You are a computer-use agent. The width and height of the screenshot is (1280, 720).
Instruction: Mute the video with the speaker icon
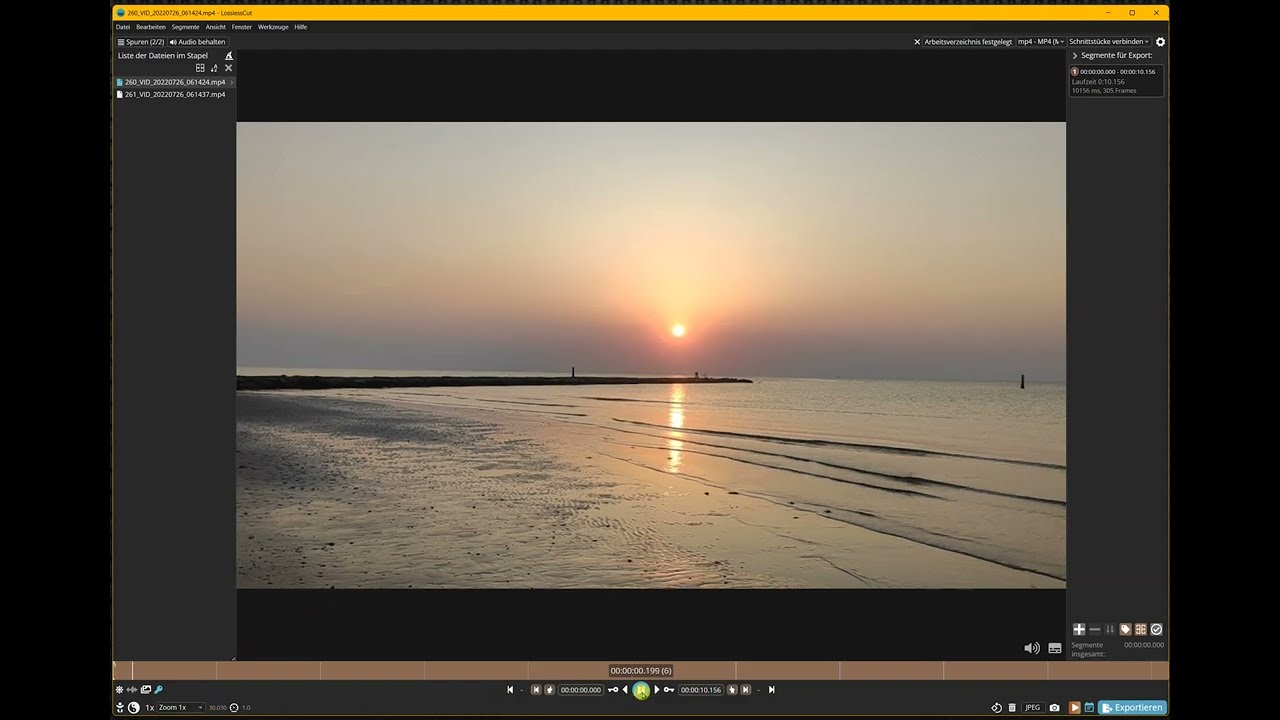pyautogui.click(x=1032, y=648)
